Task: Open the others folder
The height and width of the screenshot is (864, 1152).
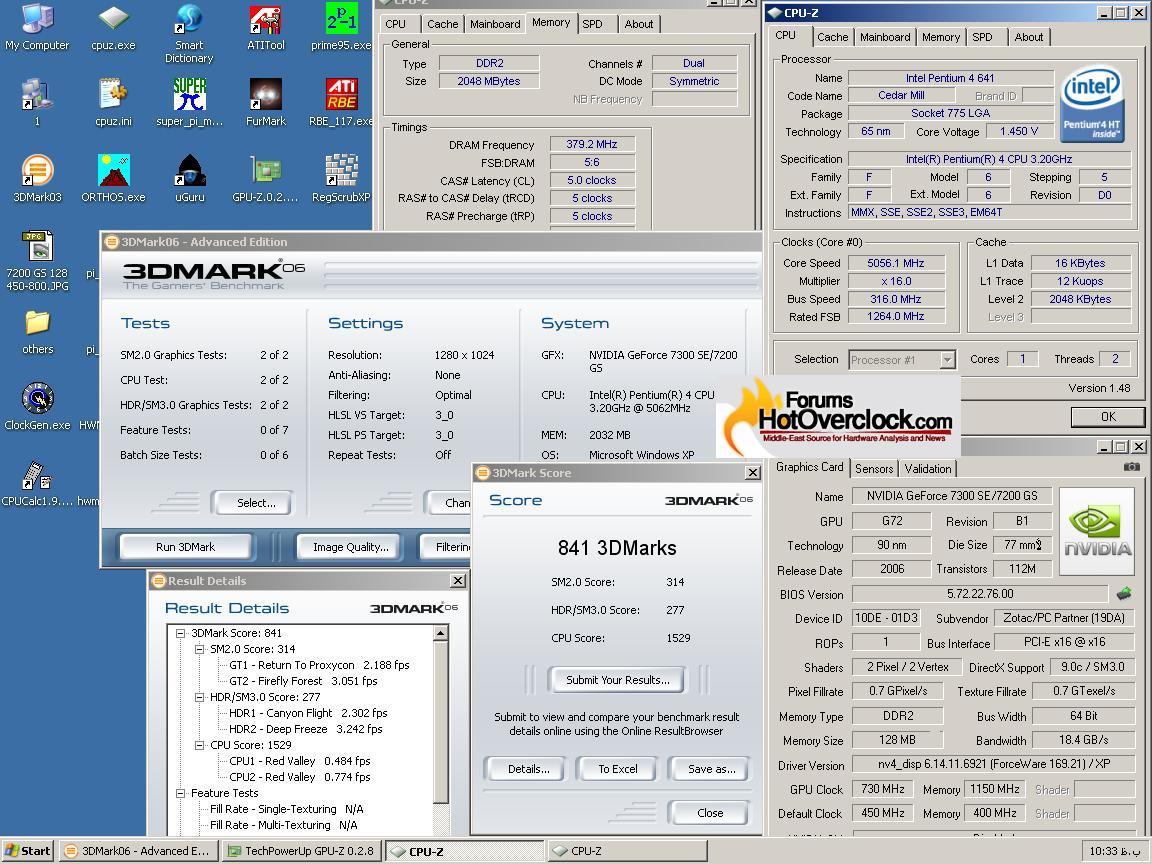Action: point(37,331)
